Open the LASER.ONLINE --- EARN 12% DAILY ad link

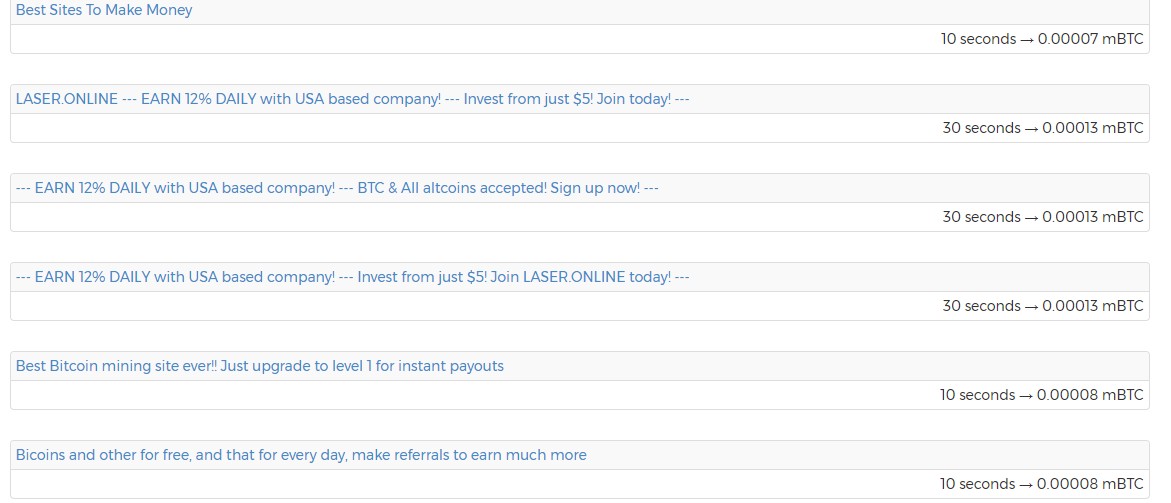tap(352, 99)
